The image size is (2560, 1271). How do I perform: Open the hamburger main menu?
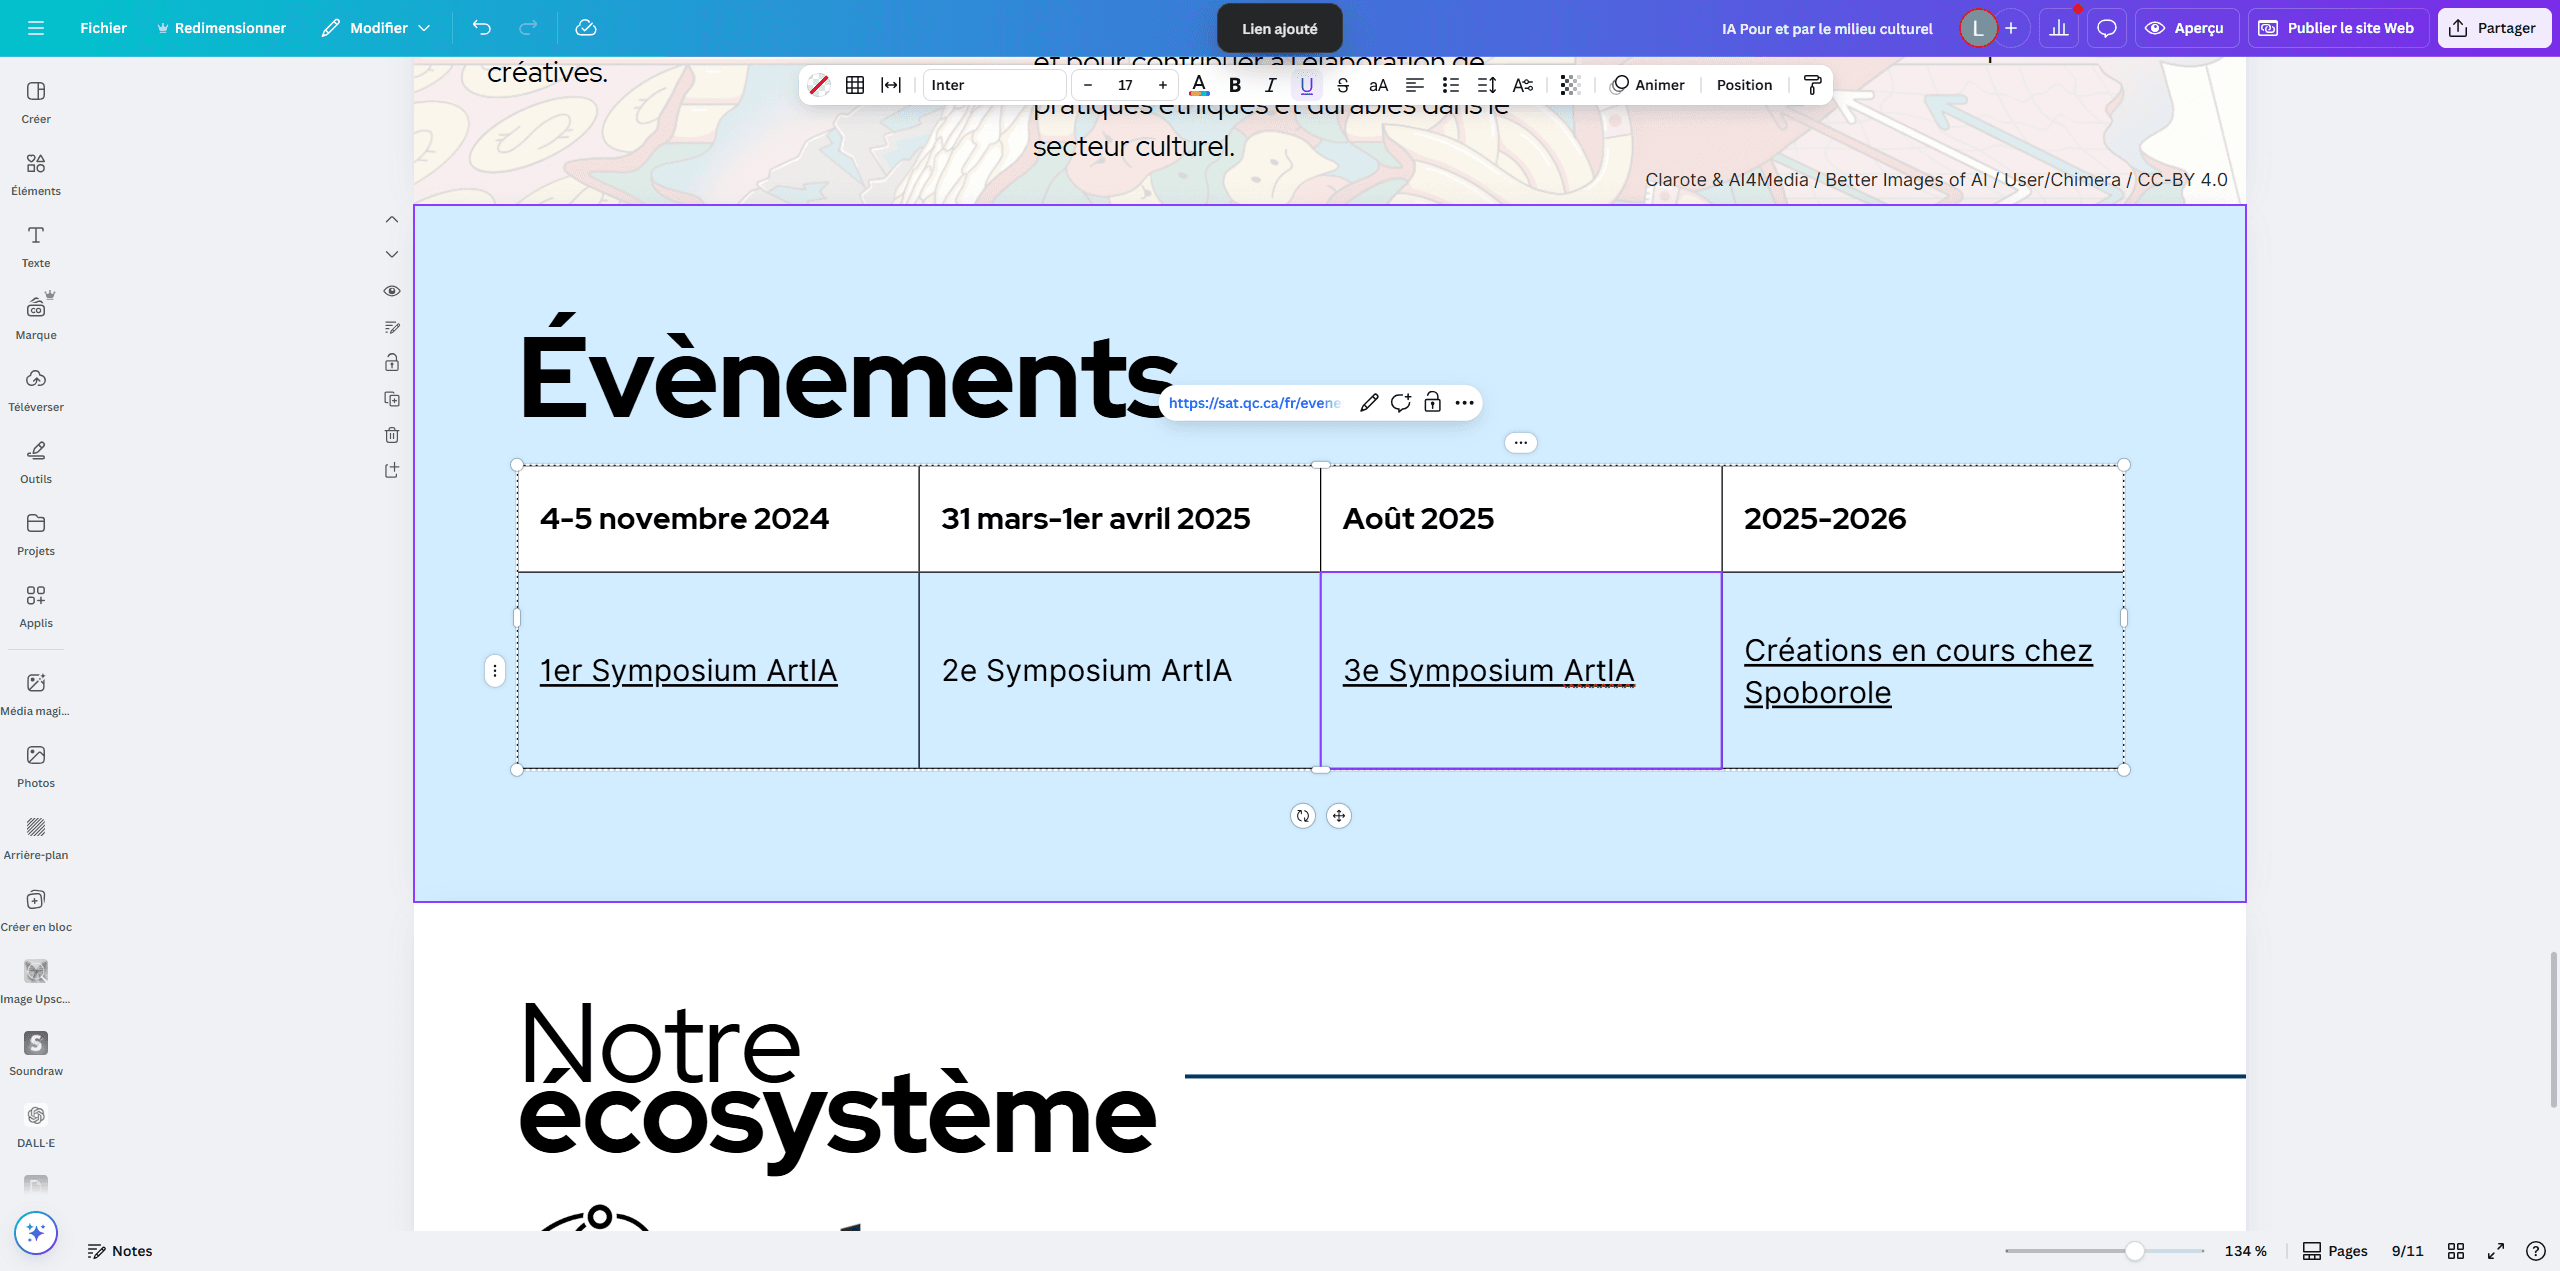pos(36,28)
